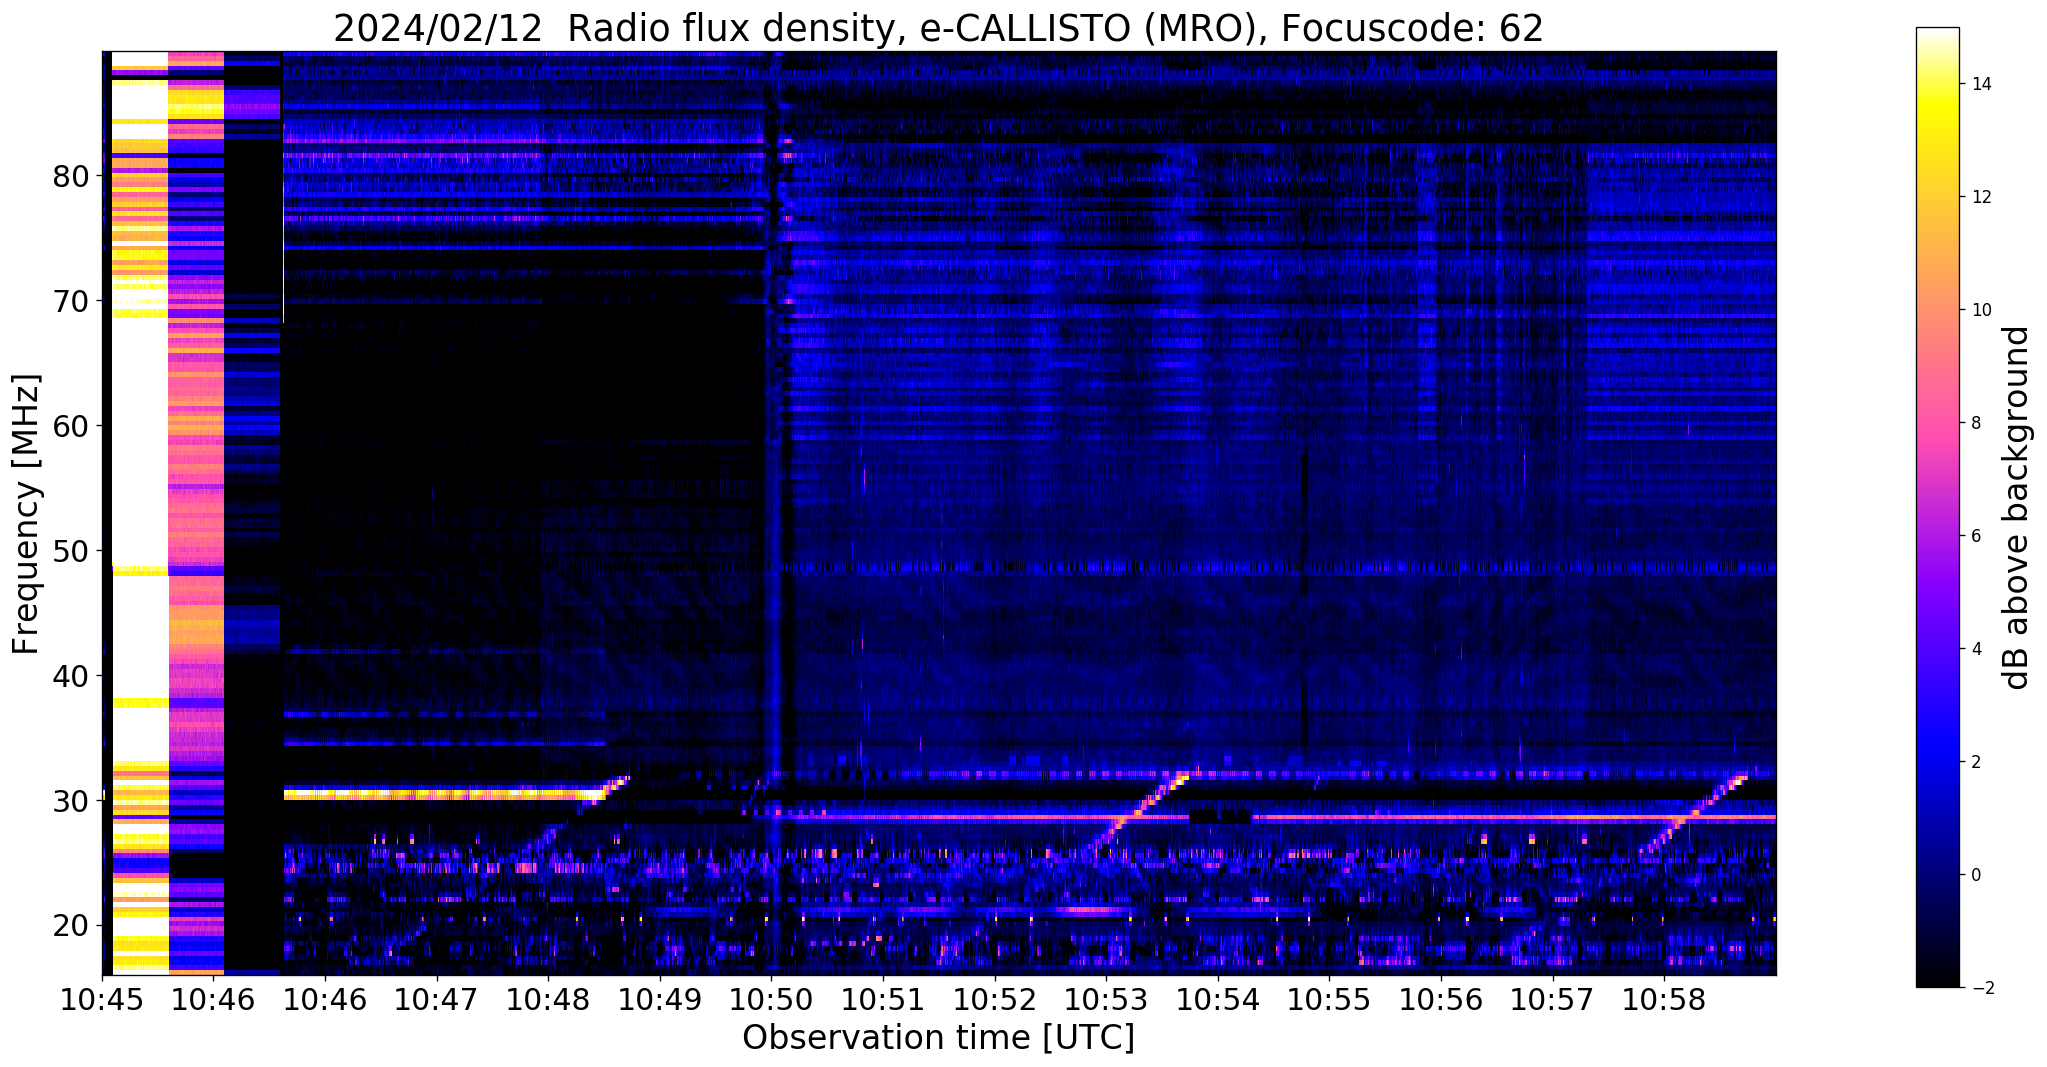The width and height of the screenshot is (2047, 1067).
Task: Select the 70 MHz tick label
Action: coord(71,301)
